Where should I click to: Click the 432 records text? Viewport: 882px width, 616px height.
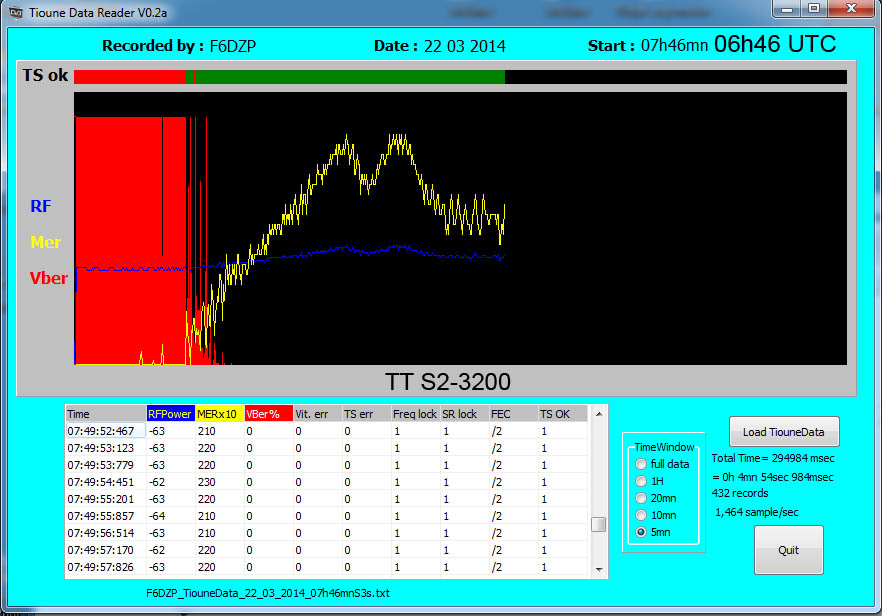coord(740,493)
